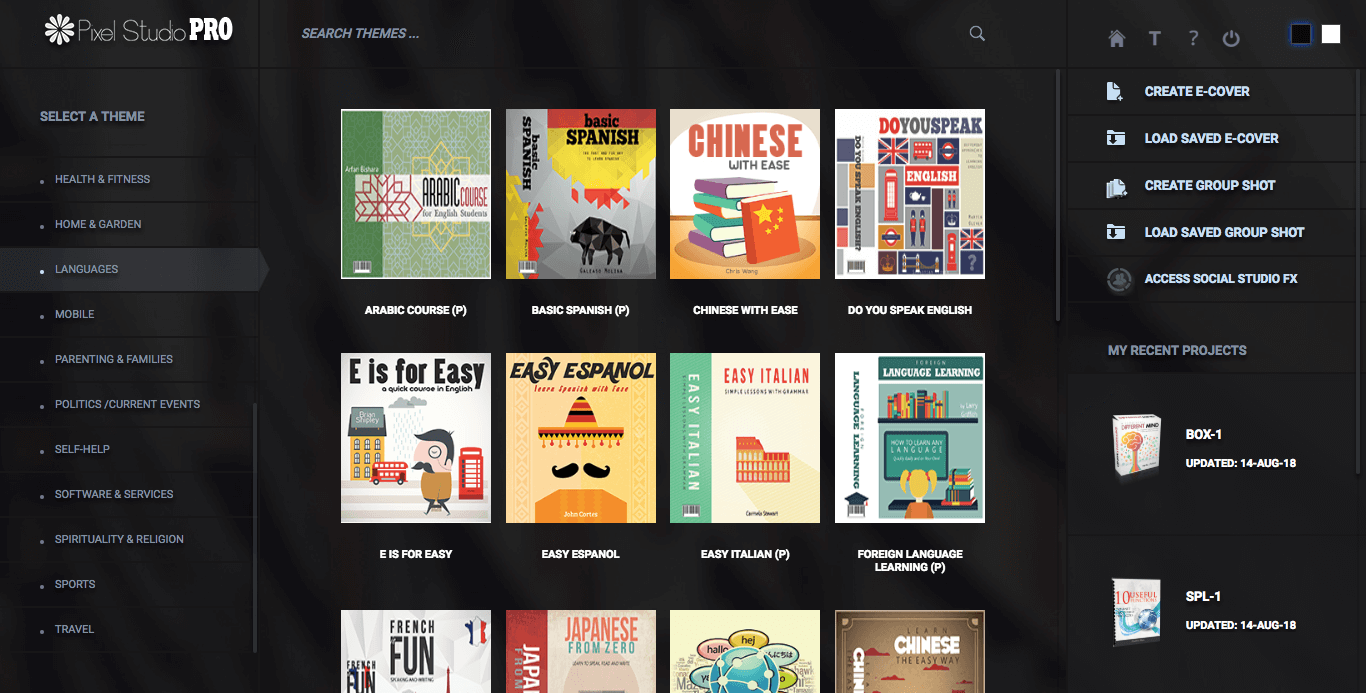Pick the Foreign Language Learning cover thumbnail
Screen dimensions: 1366x693
pyautogui.click(x=910, y=438)
